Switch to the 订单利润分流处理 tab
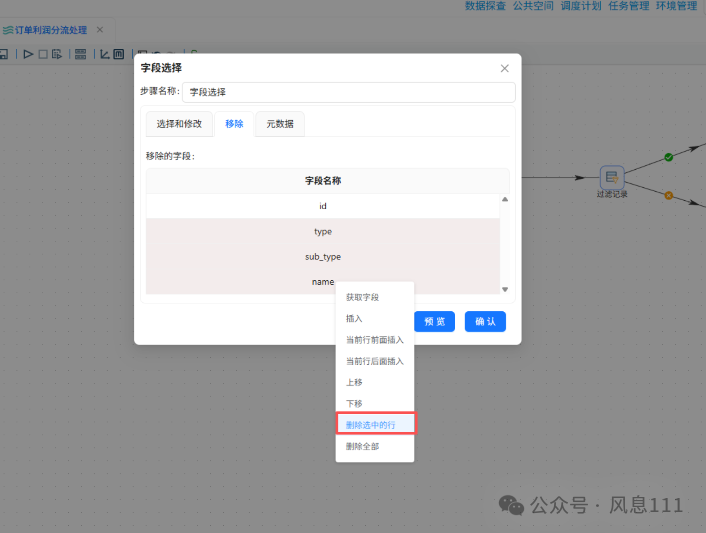Screen dimensions: 706x533 [x=50, y=30]
